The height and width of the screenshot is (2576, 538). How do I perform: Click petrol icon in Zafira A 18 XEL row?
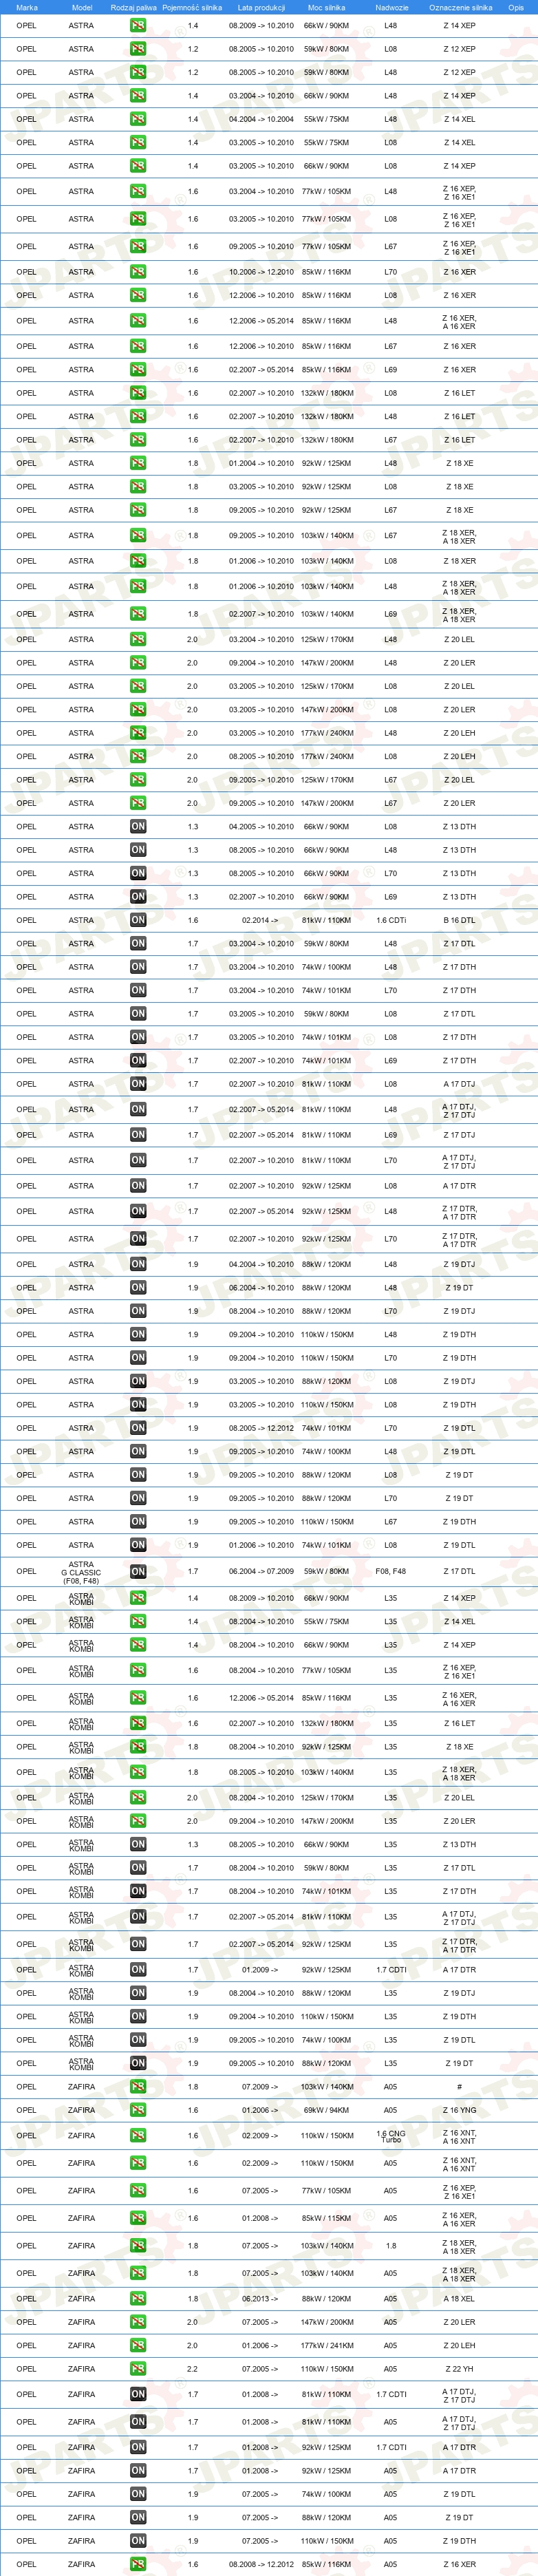pos(138,2299)
